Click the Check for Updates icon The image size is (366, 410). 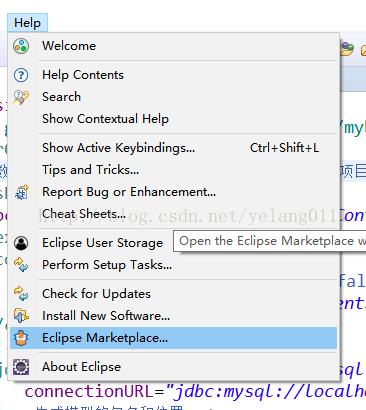pos(21,294)
